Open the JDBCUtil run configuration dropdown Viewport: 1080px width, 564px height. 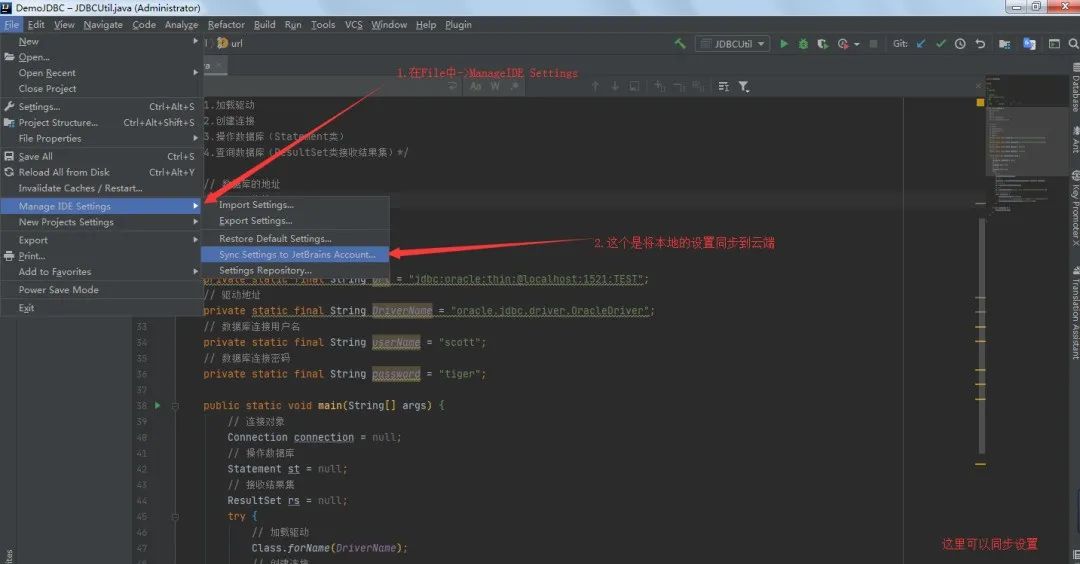(733, 43)
